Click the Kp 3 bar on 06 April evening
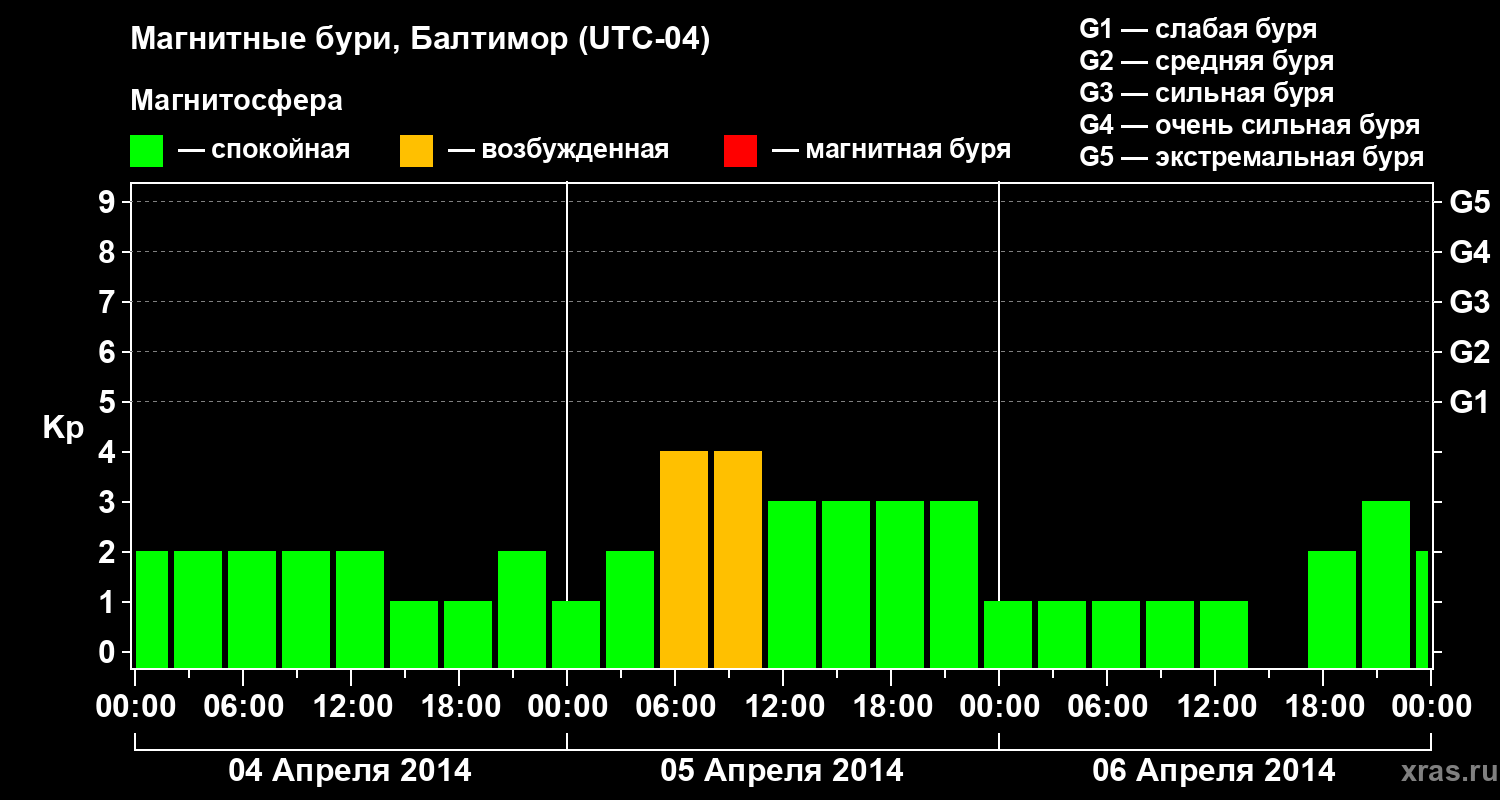The image size is (1500, 800). [x=1386, y=584]
